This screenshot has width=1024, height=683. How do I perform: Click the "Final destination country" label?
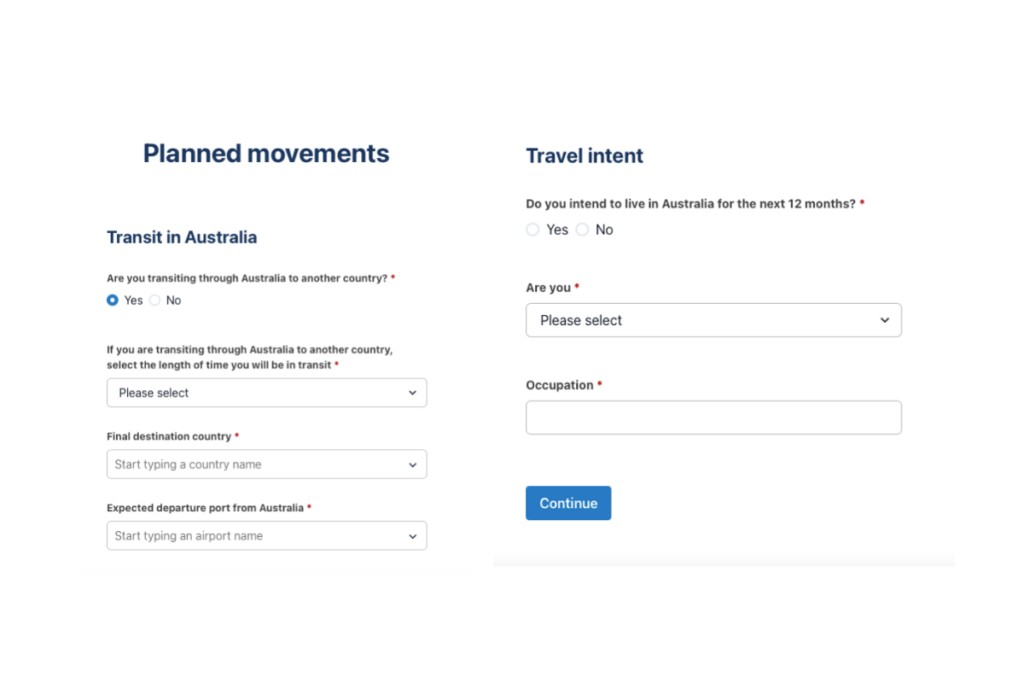click(x=169, y=437)
